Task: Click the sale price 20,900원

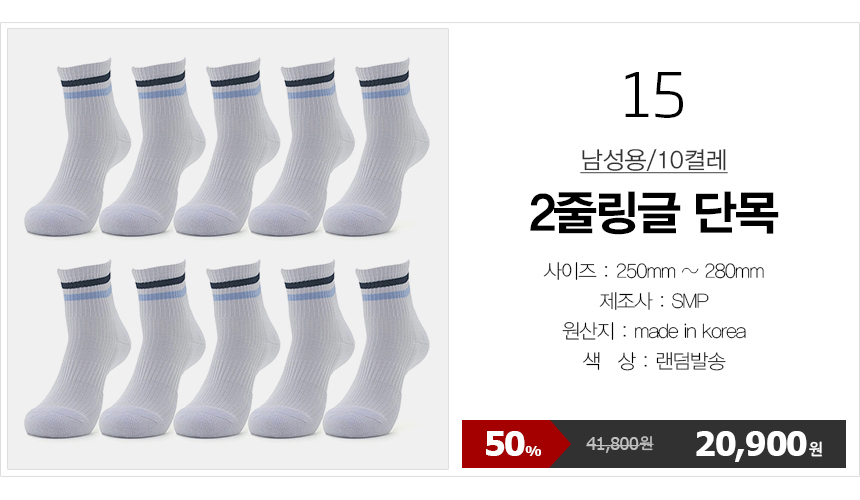Action: tap(759, 444)
